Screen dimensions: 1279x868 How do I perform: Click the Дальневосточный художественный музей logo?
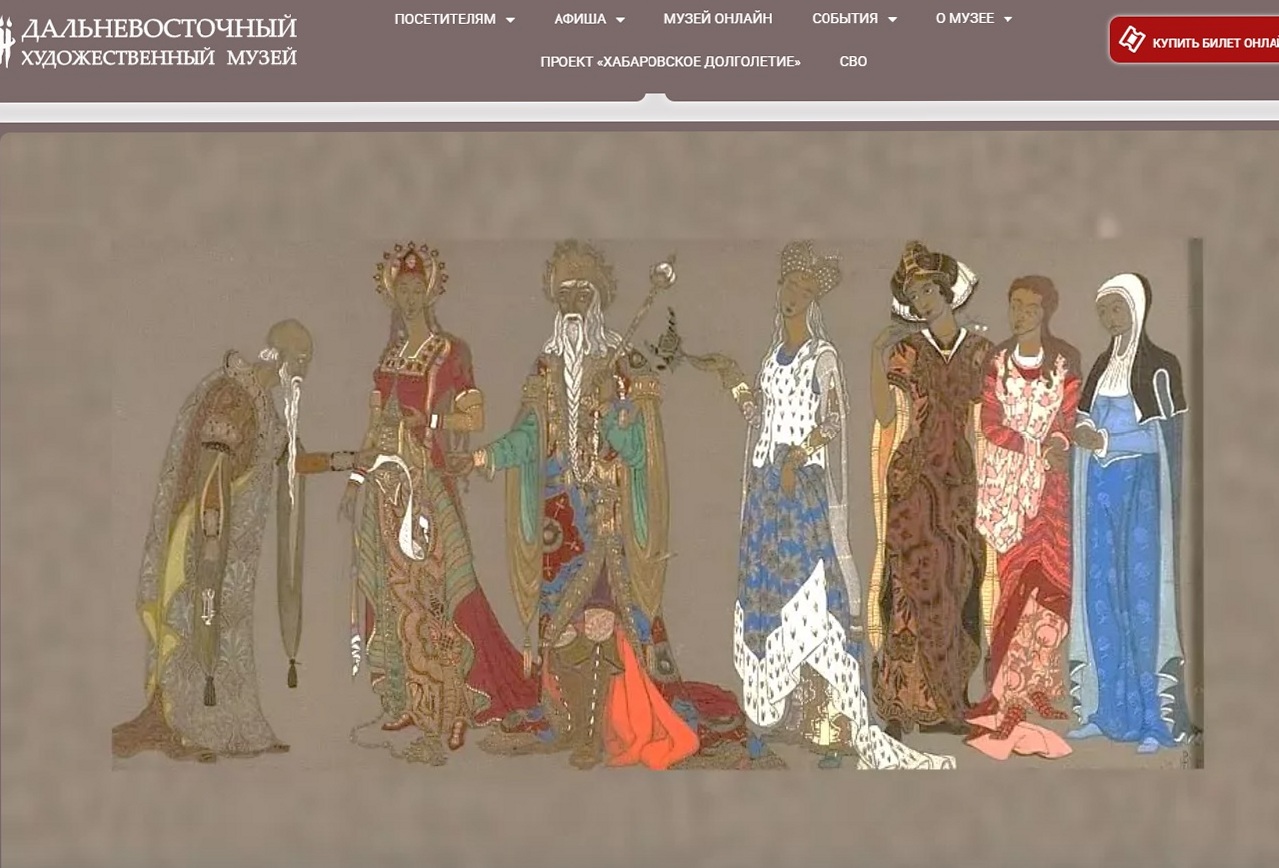pyautogui.click(x=148, y=42)
